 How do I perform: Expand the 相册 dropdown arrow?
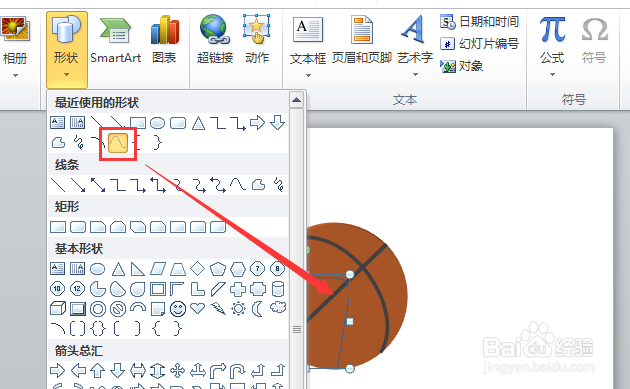click(15, 76)
